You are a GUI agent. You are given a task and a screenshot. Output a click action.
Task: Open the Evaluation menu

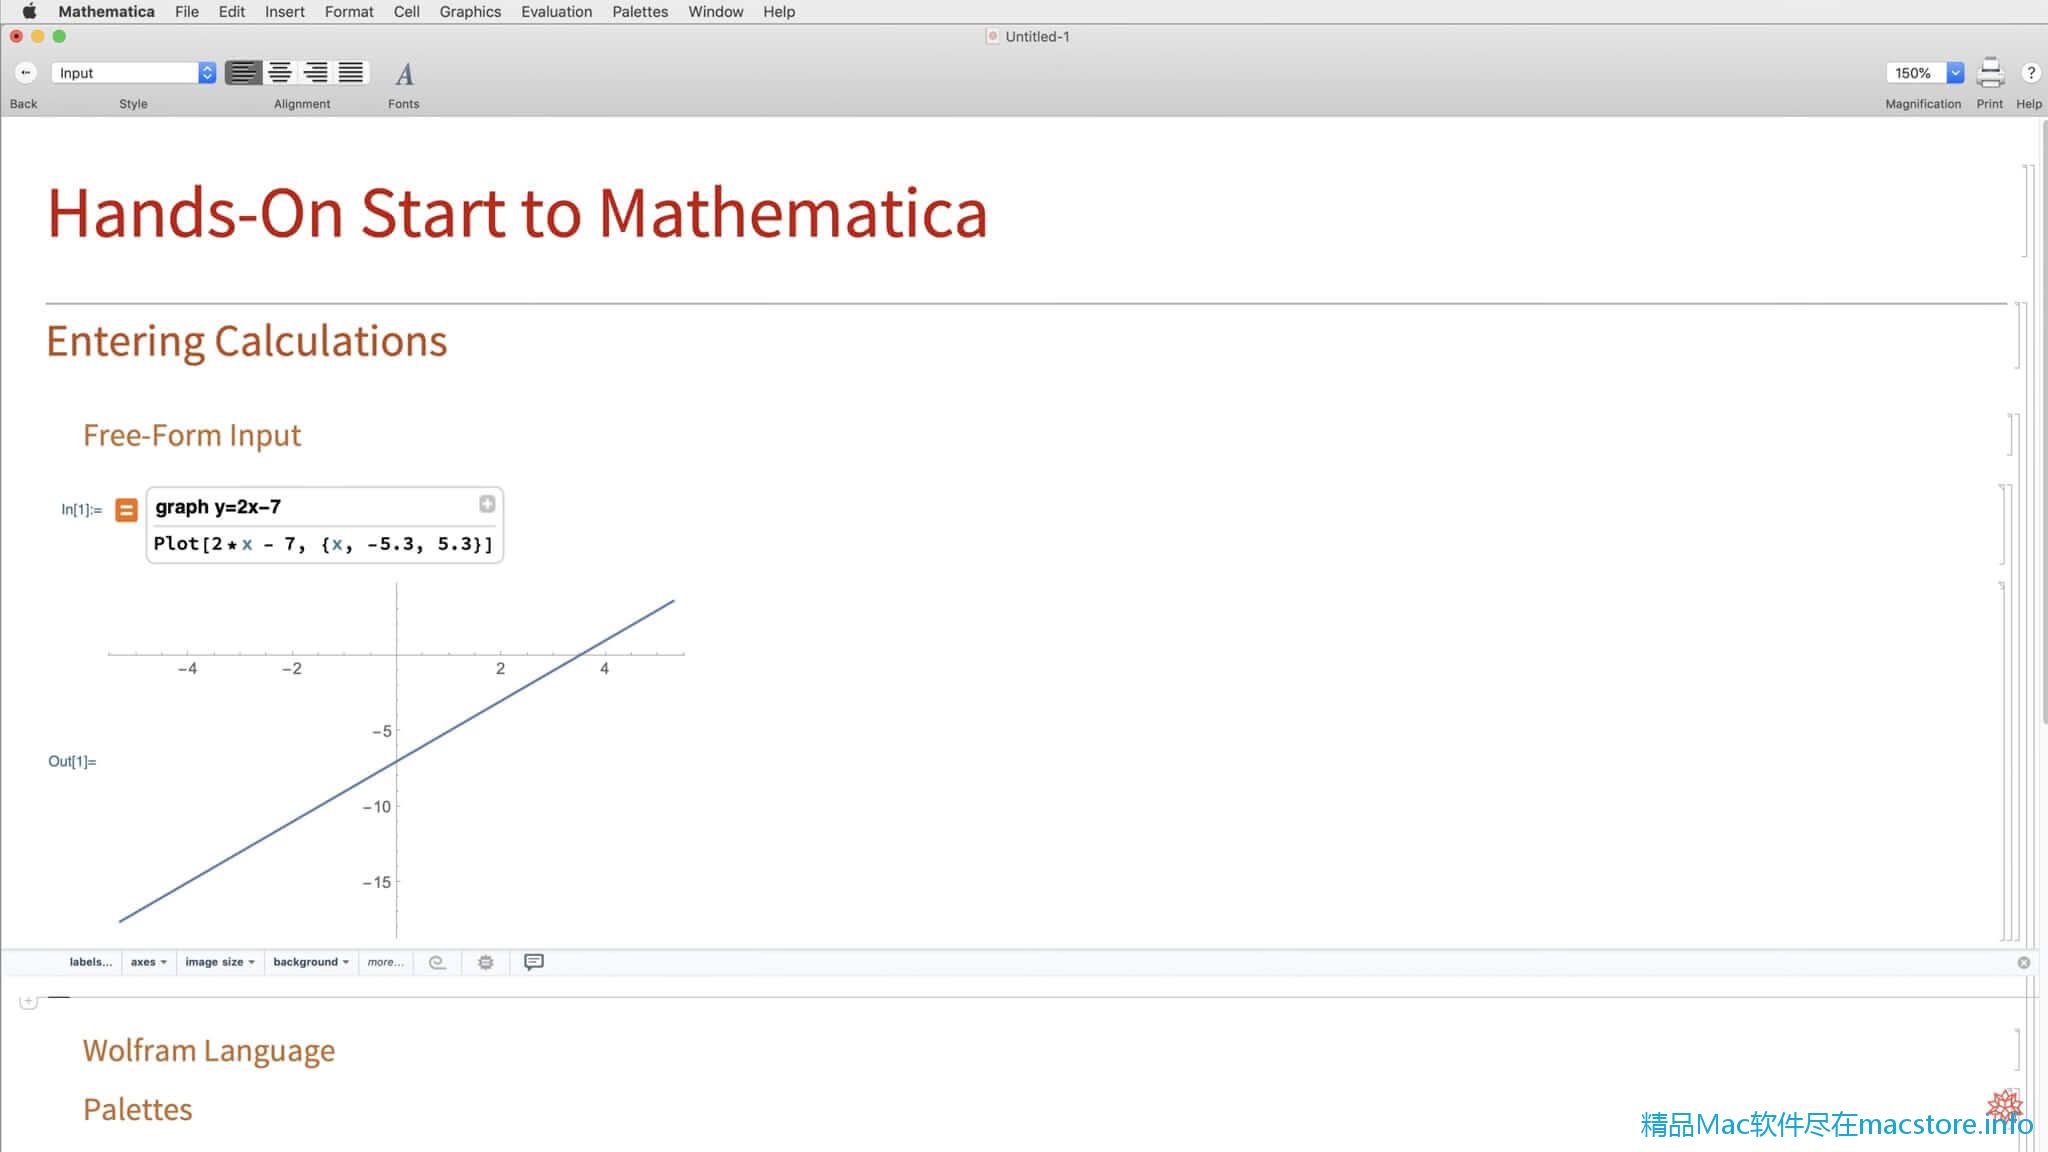click(x=556, y=12)
